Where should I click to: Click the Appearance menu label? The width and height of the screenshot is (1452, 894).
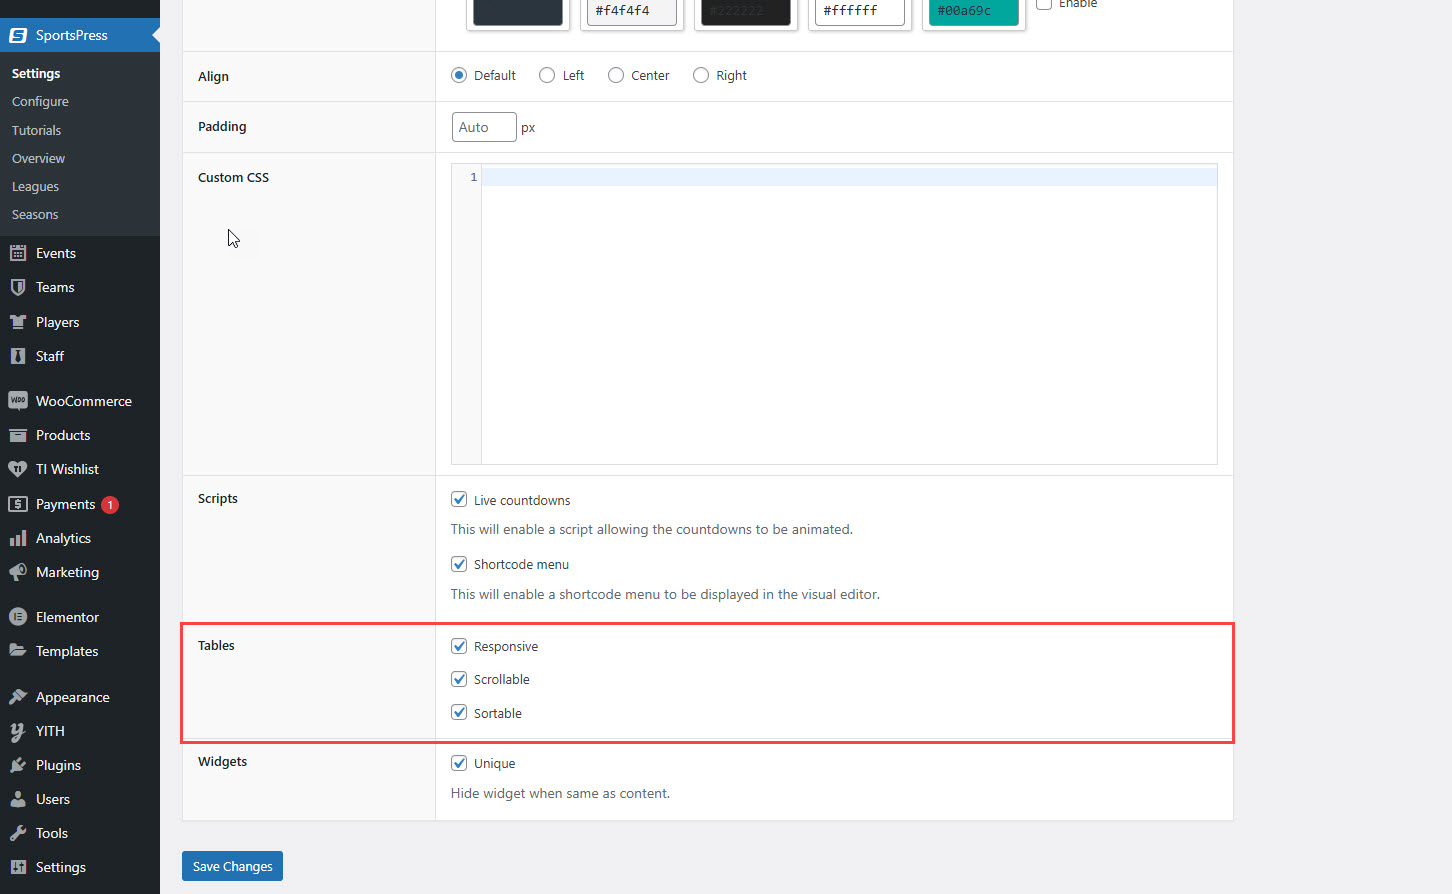(73, 697)
